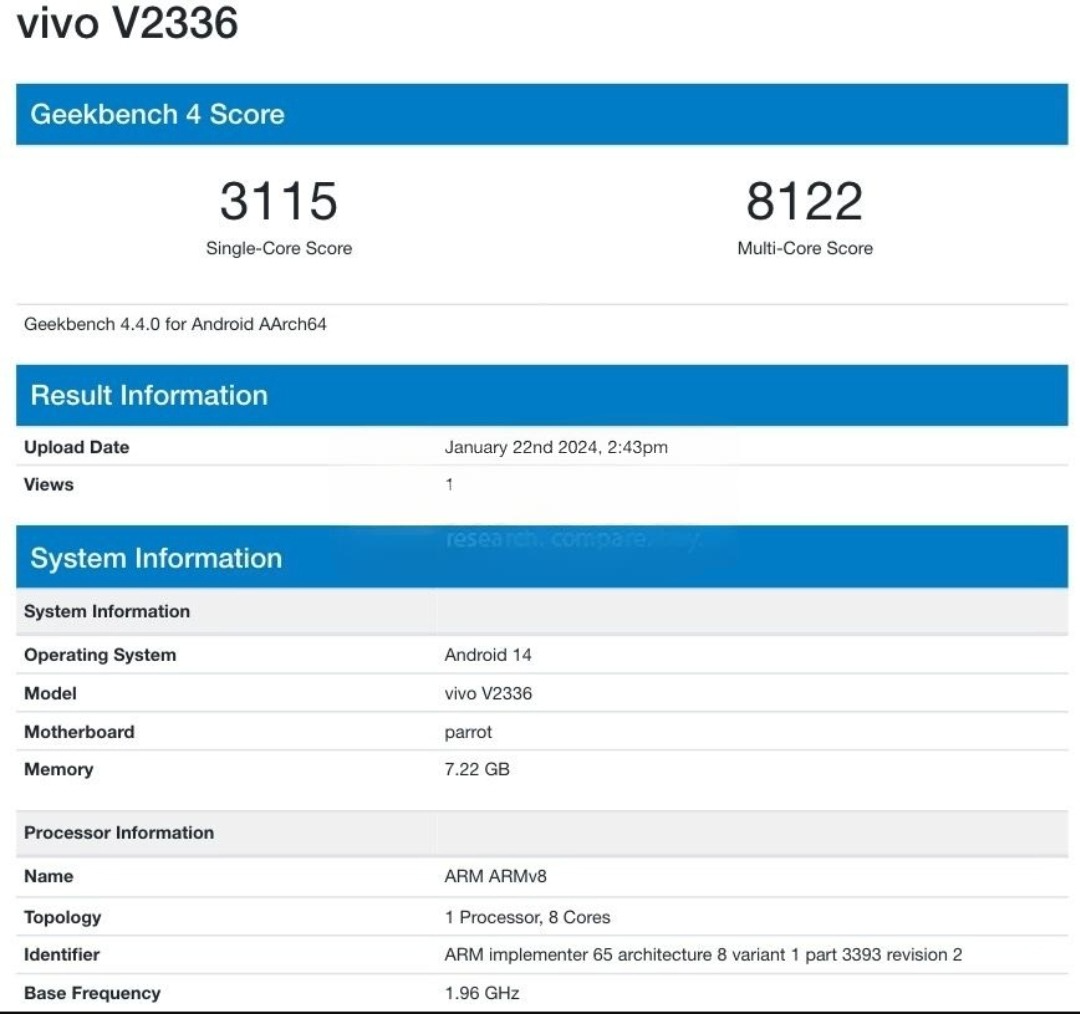Select the Views value '1'

coord(449,484)
